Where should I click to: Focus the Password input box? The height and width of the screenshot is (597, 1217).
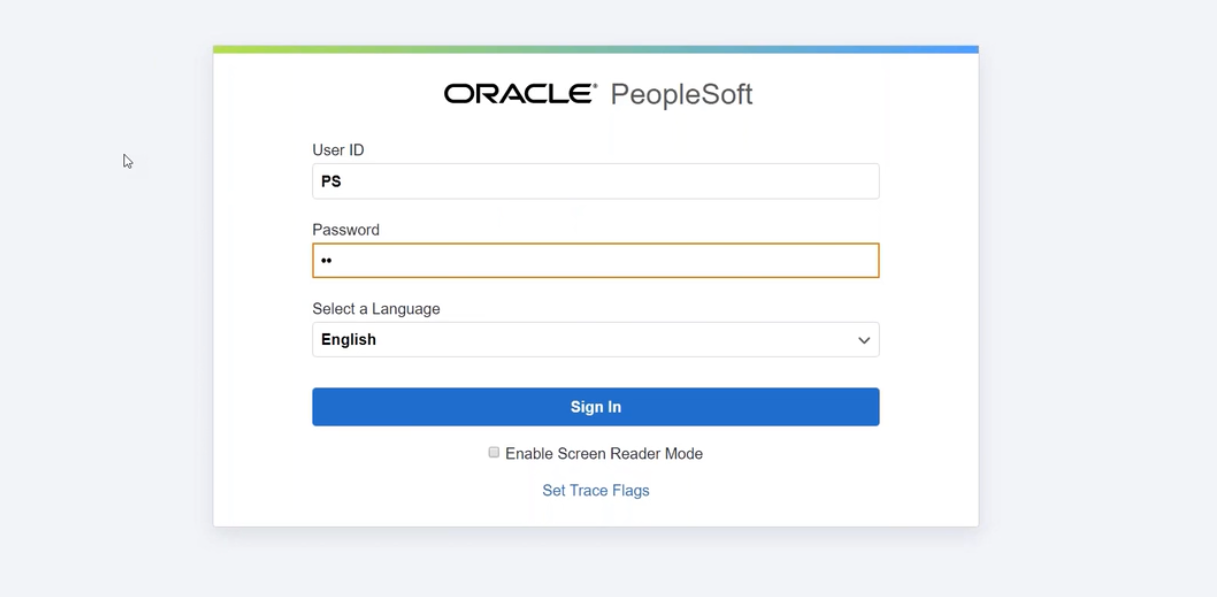click(595, 260)
